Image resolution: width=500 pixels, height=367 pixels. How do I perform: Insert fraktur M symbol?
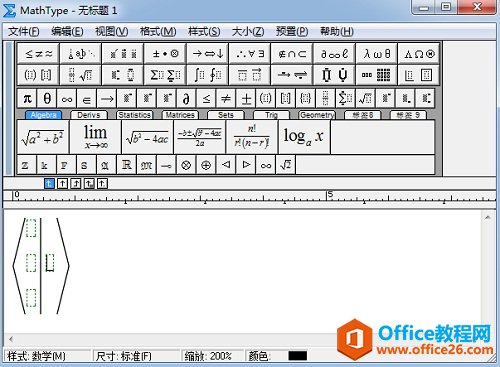(146, 165)
